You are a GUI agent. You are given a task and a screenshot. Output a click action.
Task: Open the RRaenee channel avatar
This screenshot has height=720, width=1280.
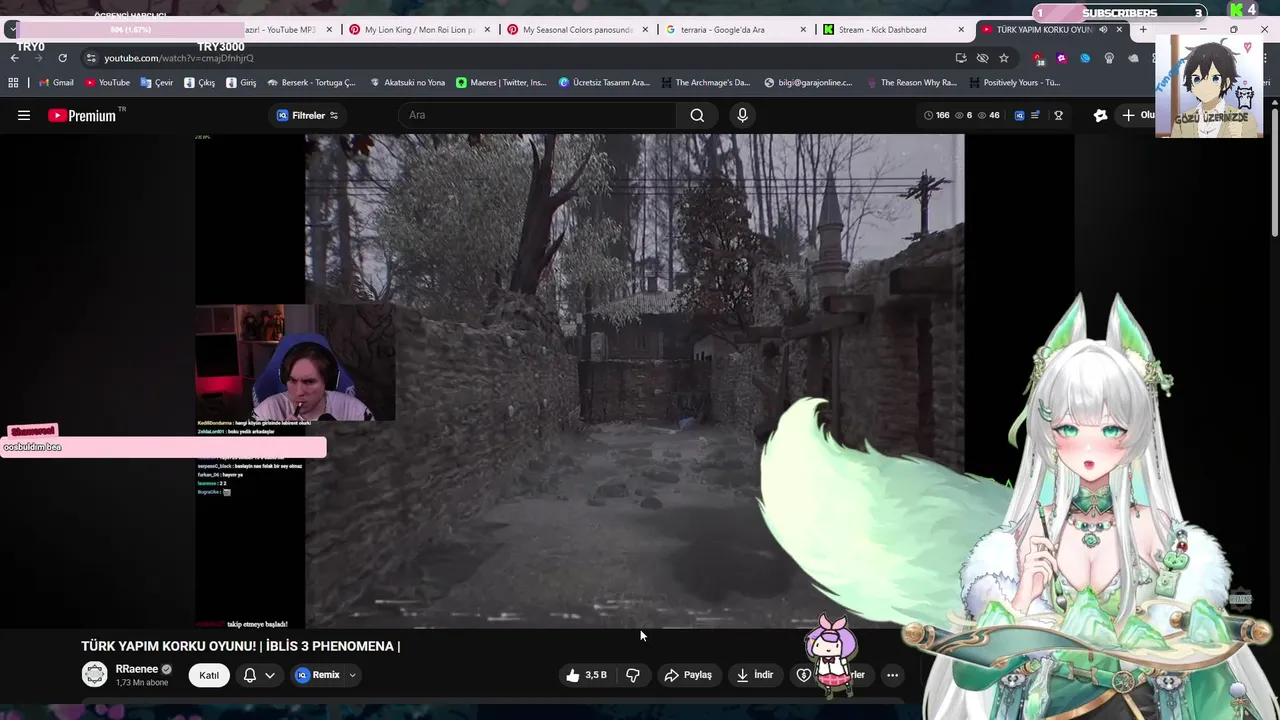[94, 675]
